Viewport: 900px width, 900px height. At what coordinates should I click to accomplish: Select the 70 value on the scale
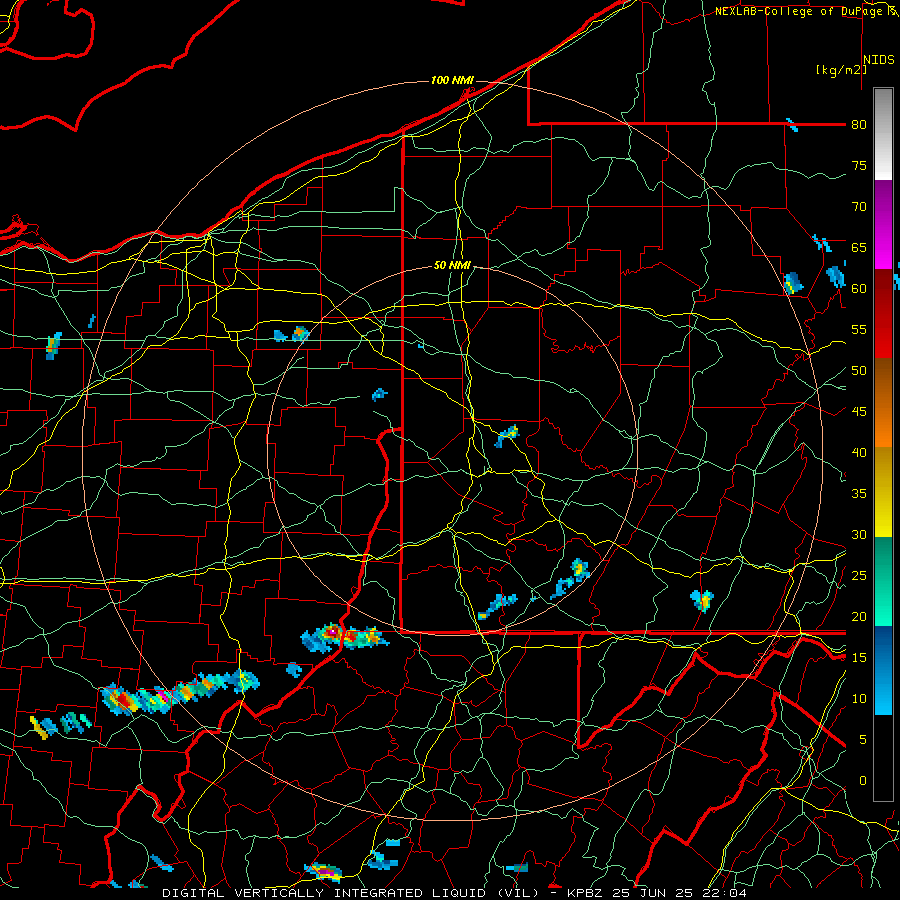[x=859, y=207]
